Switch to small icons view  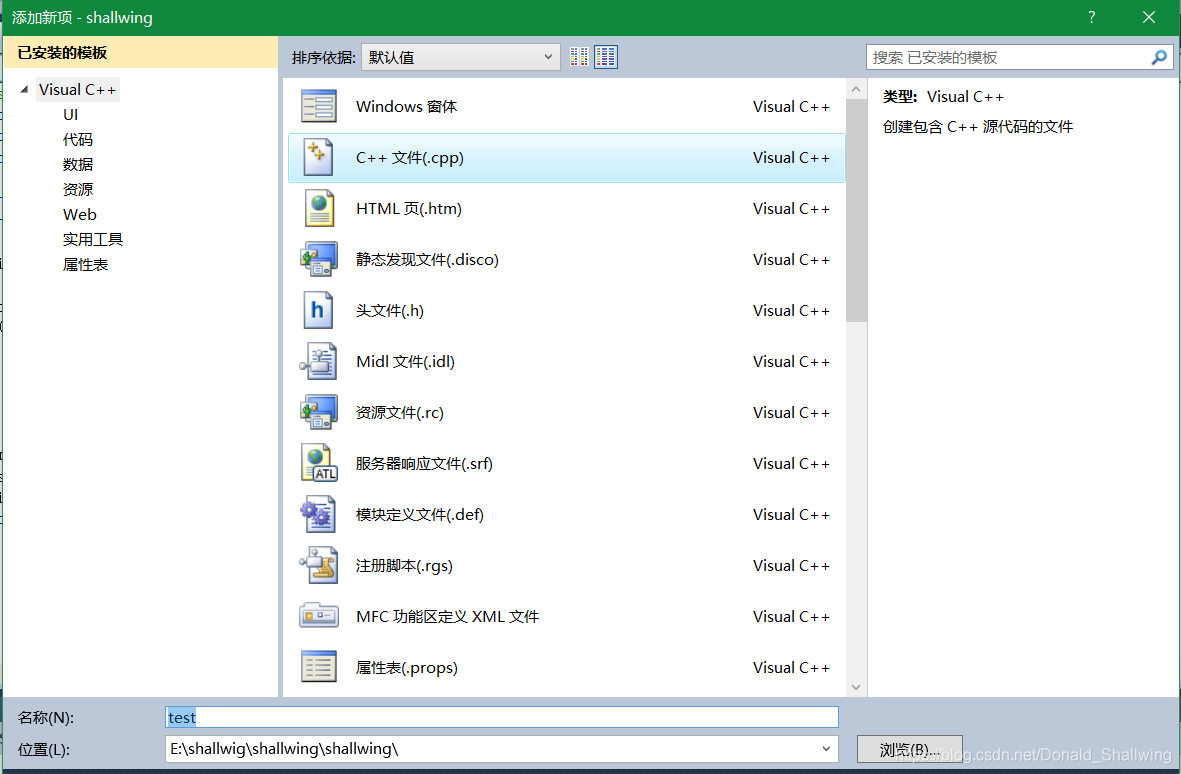579,57
